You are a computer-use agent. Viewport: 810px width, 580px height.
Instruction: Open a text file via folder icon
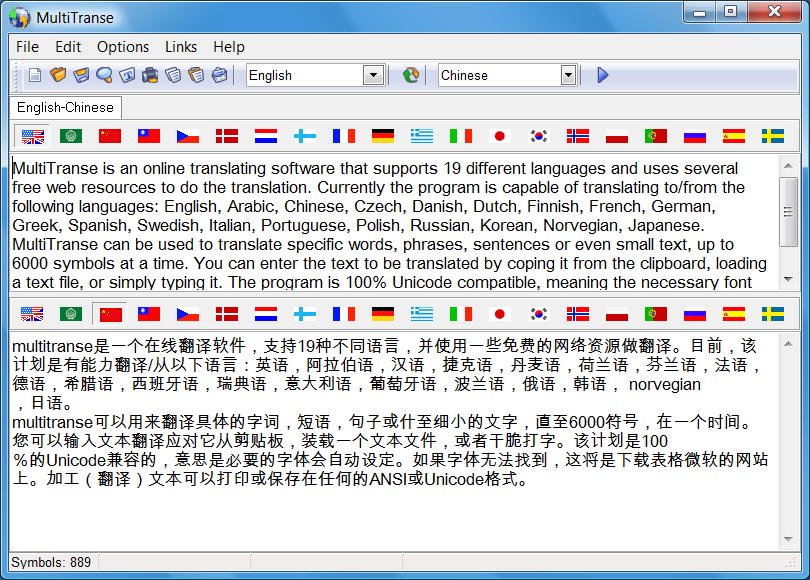tap(58, 75)
